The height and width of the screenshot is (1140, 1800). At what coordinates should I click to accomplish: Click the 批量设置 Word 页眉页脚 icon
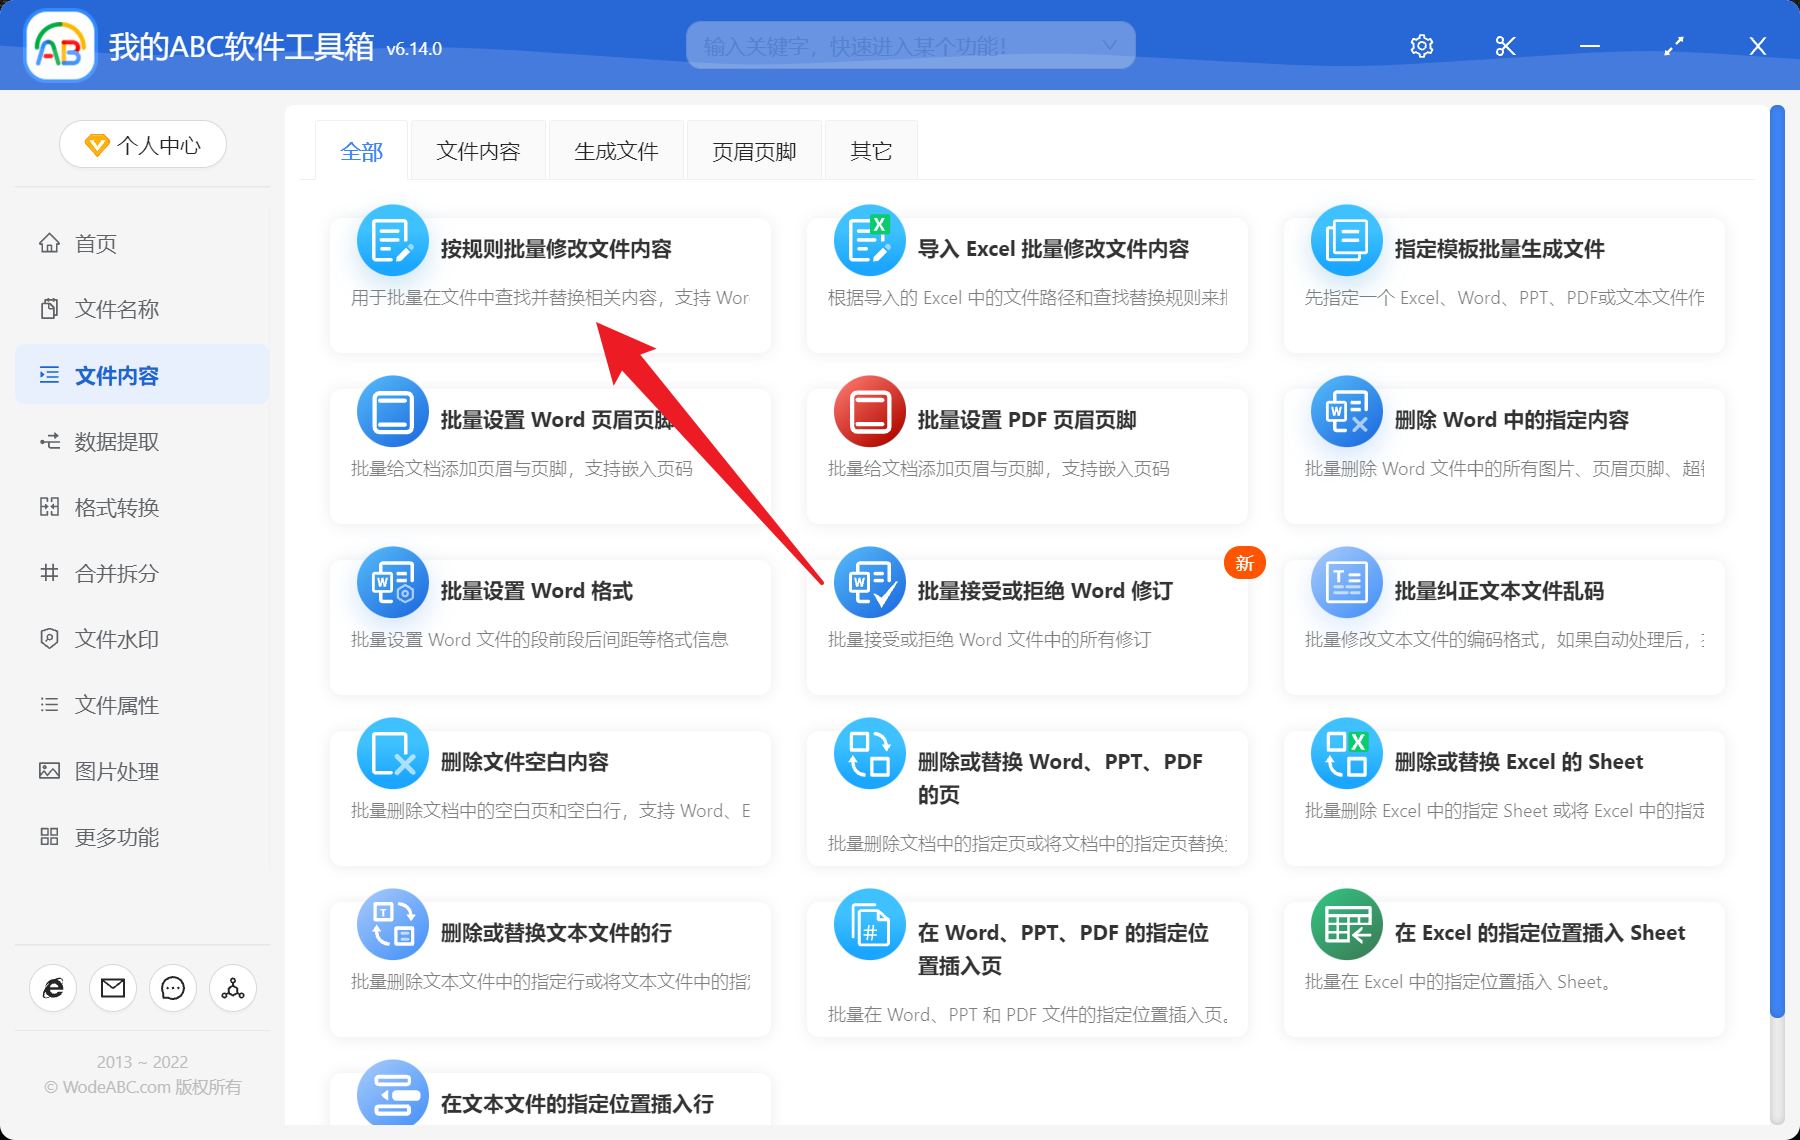(x=392, y=411)
